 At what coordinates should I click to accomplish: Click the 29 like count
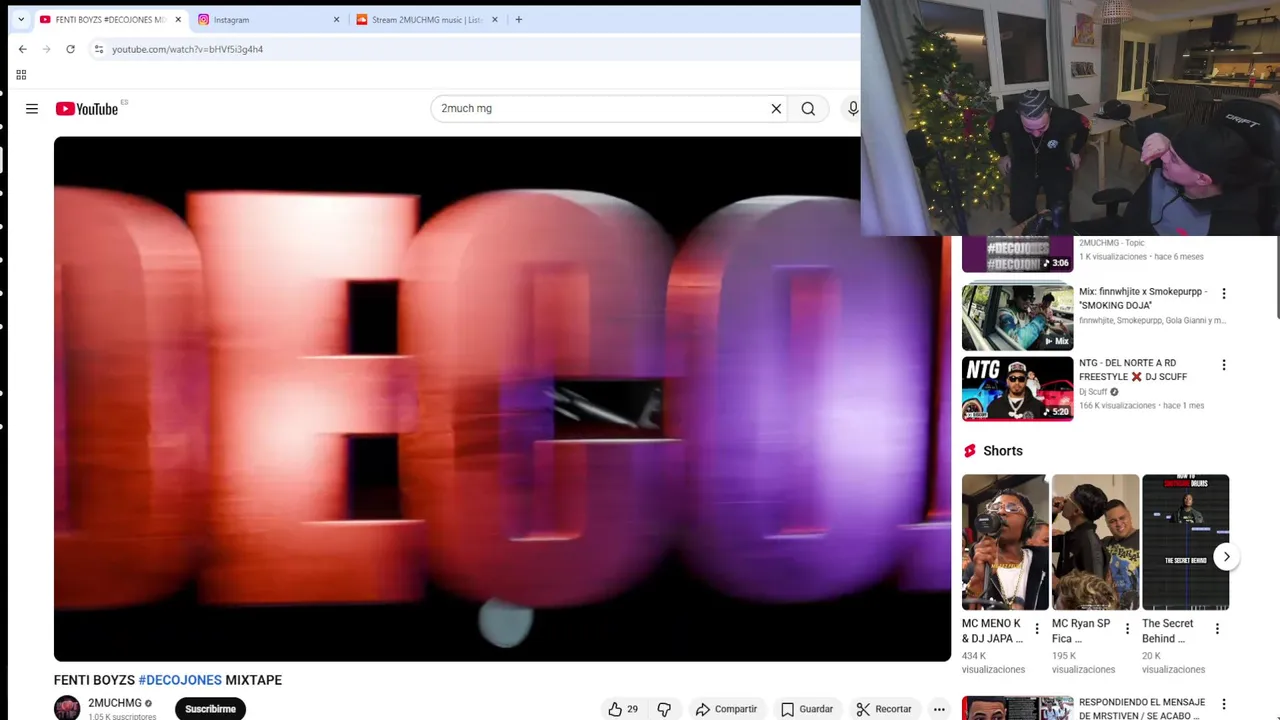632,709
